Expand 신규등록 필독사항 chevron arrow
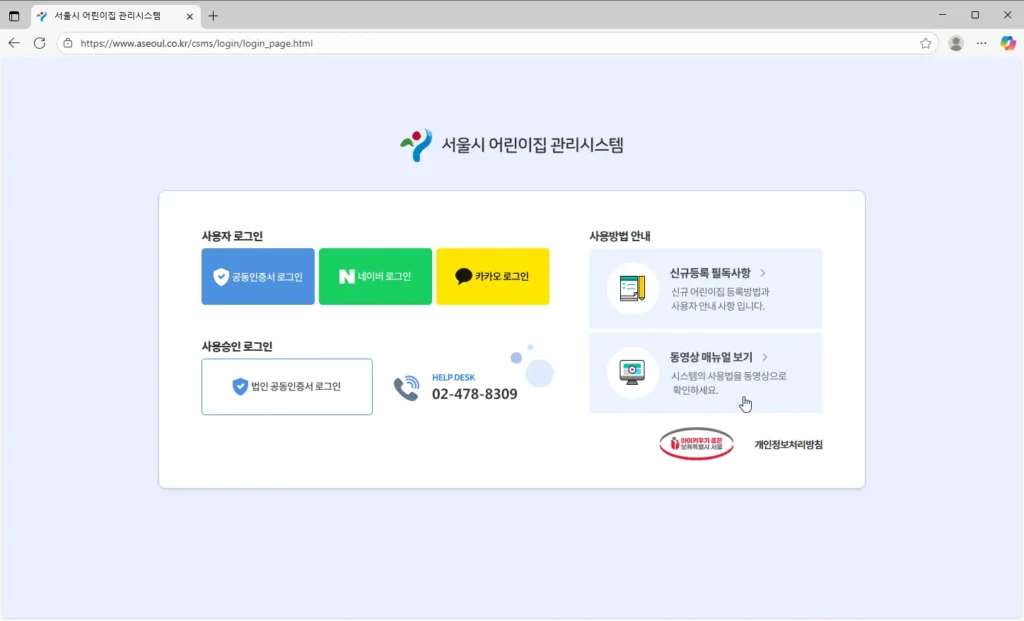The image size is (1024, 621). click(763, 273)
